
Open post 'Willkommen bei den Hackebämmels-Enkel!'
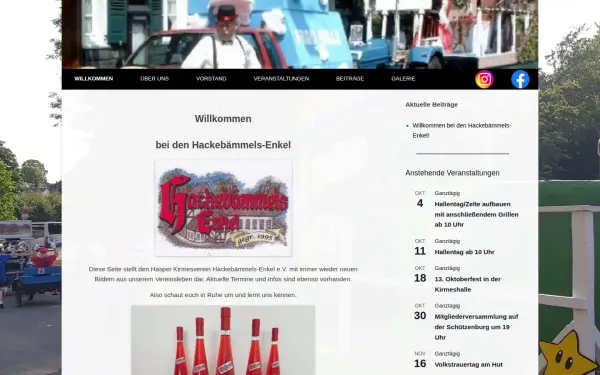[461, 130]
